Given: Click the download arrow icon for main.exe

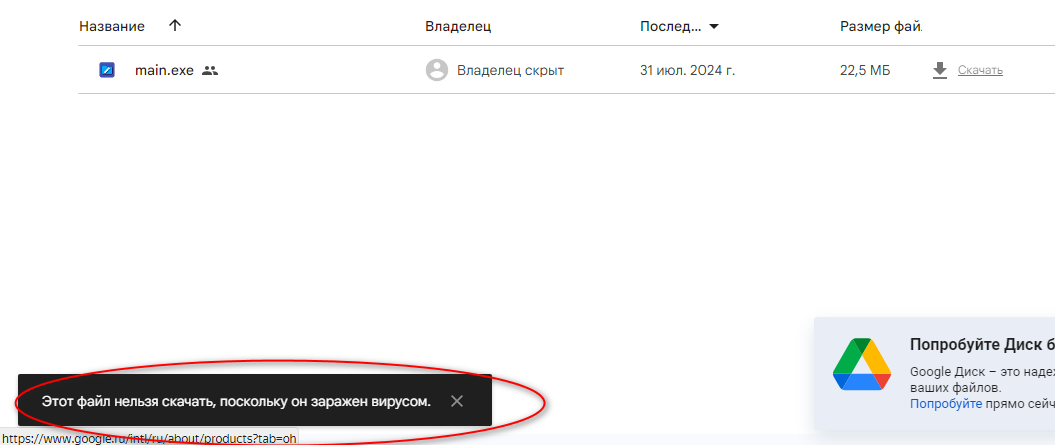Looking at the screenshot, I should pos(940,70).
